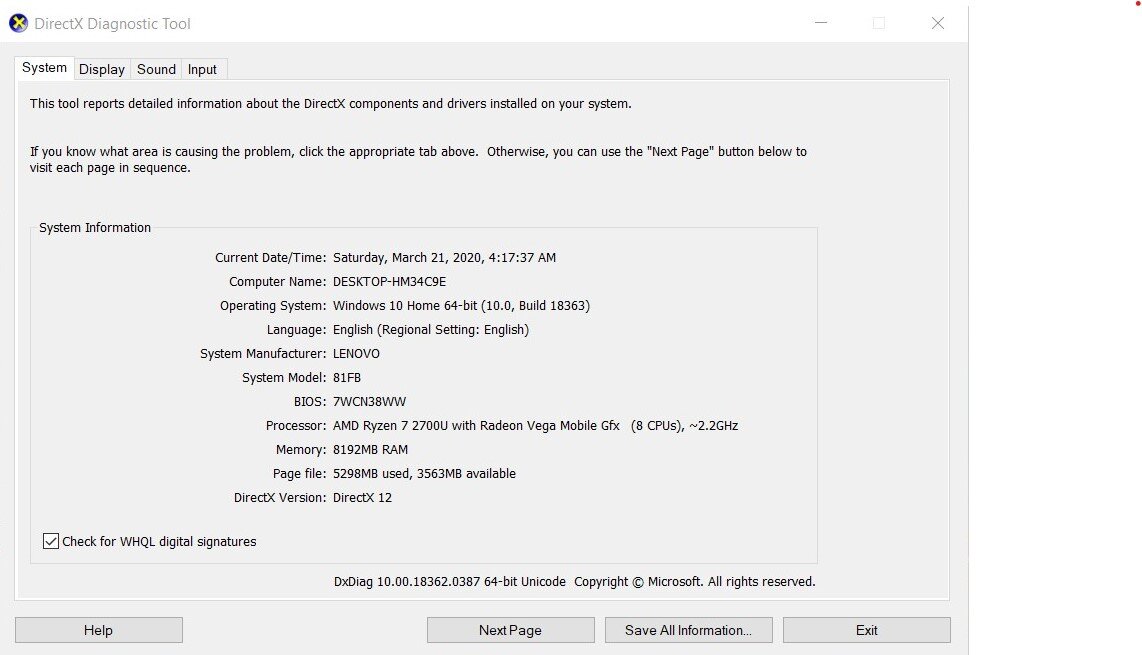Click the English (Regional Setting: English) value
This screenshot has height=655, width=1142.
[x=430, y=330]
